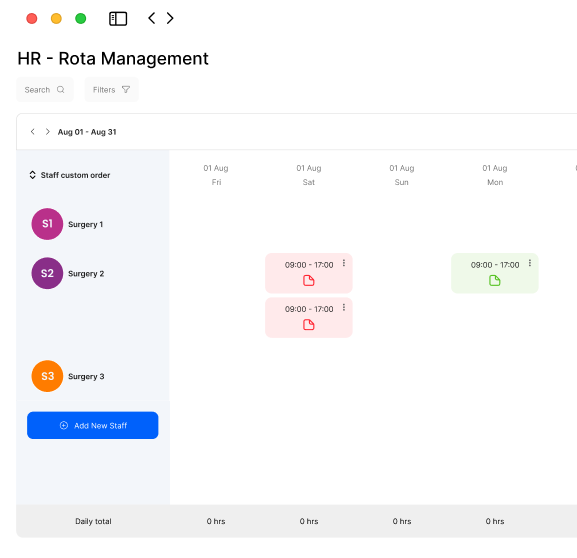Select the Surgery 3 staff name
The height and width of the screenshot is (558, 577).
[x=86, y=376]
